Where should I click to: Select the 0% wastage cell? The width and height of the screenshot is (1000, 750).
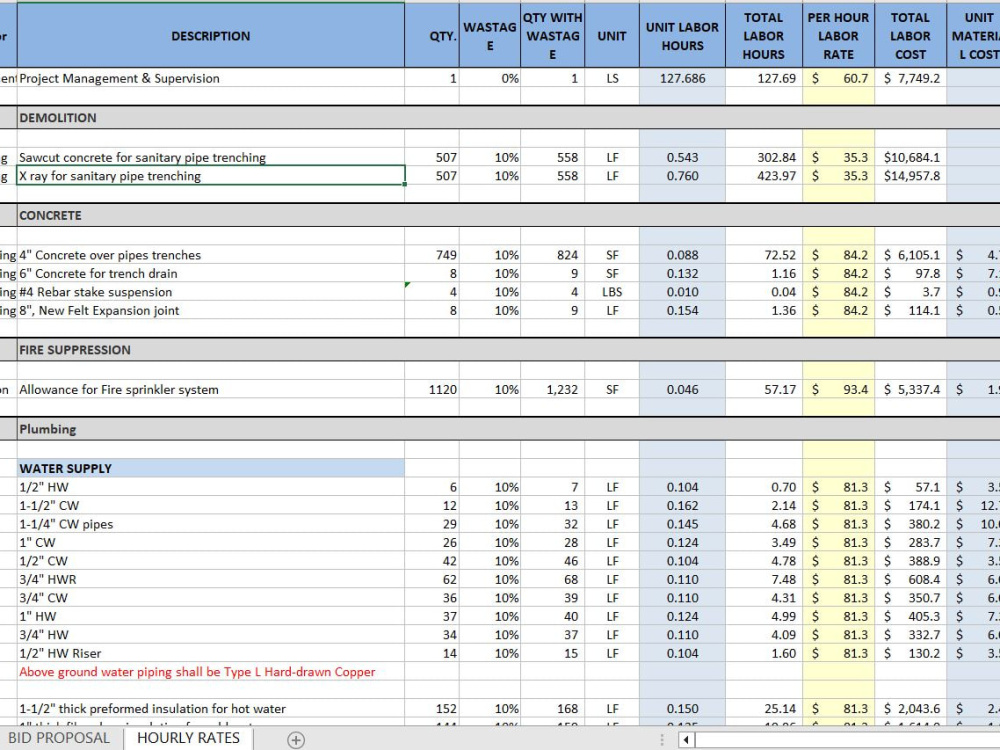coord(490,78)
